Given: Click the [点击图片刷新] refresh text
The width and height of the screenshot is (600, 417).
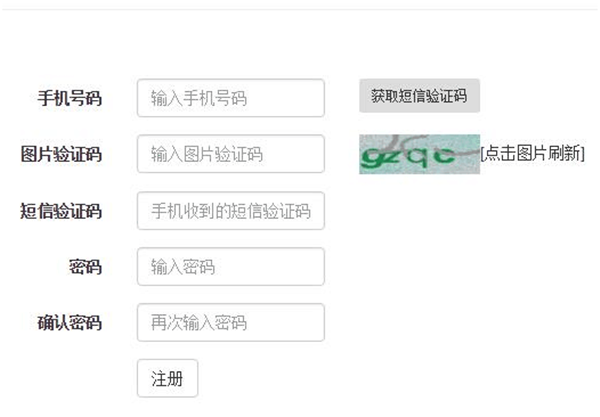Looking at the screenshot, I should pos(532,154).
